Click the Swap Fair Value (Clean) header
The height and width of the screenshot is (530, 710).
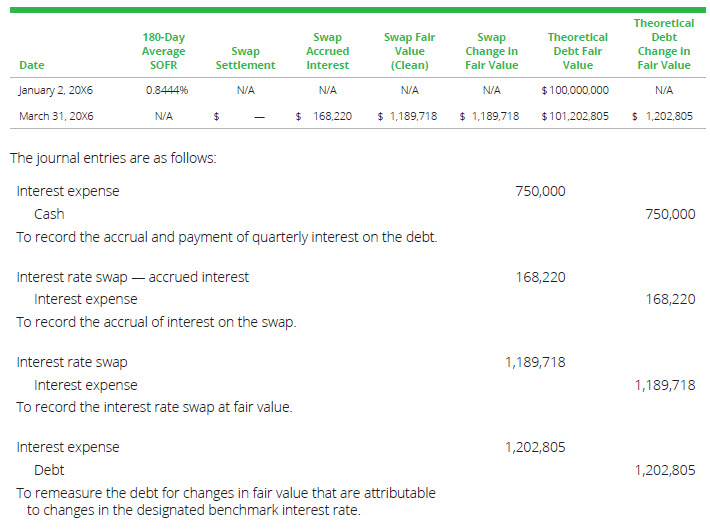click(409, 51)
